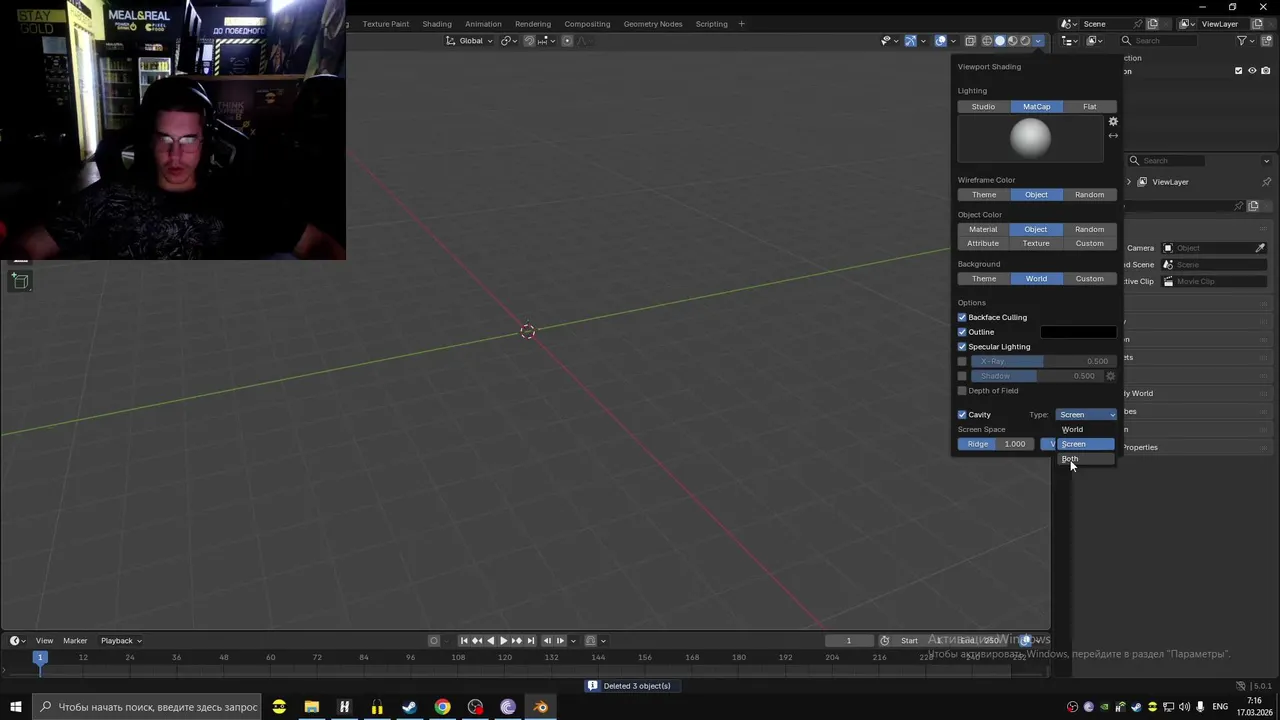The width and height of the screenshot is (1280, 720).
Task: Set Object Color to Material
Action: pos(983,229)
